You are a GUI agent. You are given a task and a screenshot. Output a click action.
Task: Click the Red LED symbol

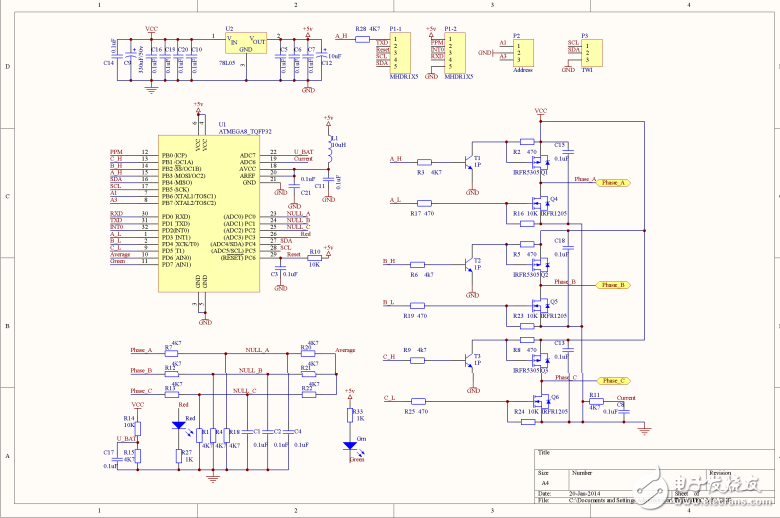(178, 424)
